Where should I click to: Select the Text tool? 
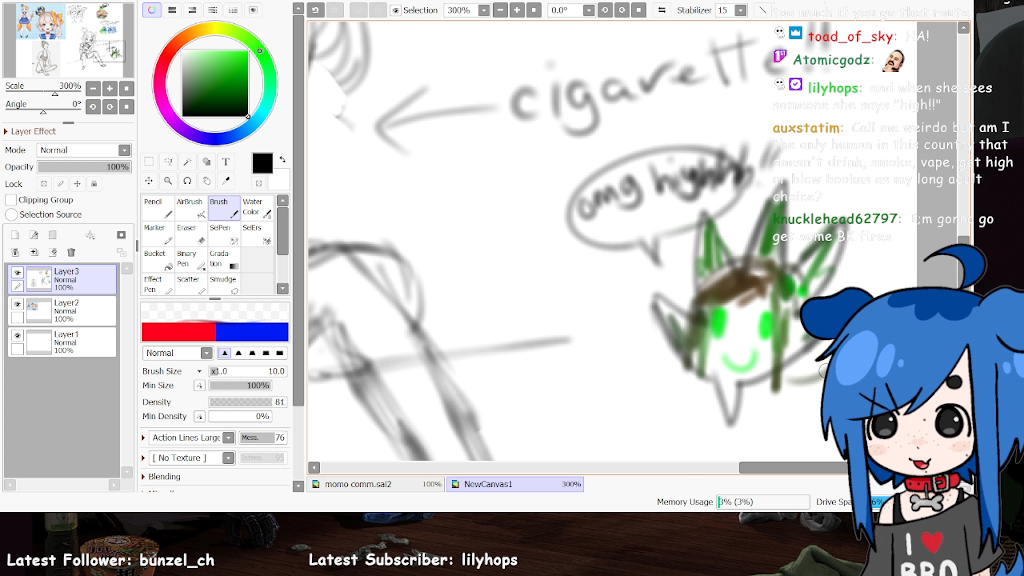pyautogui.click(x=226, y=161)
